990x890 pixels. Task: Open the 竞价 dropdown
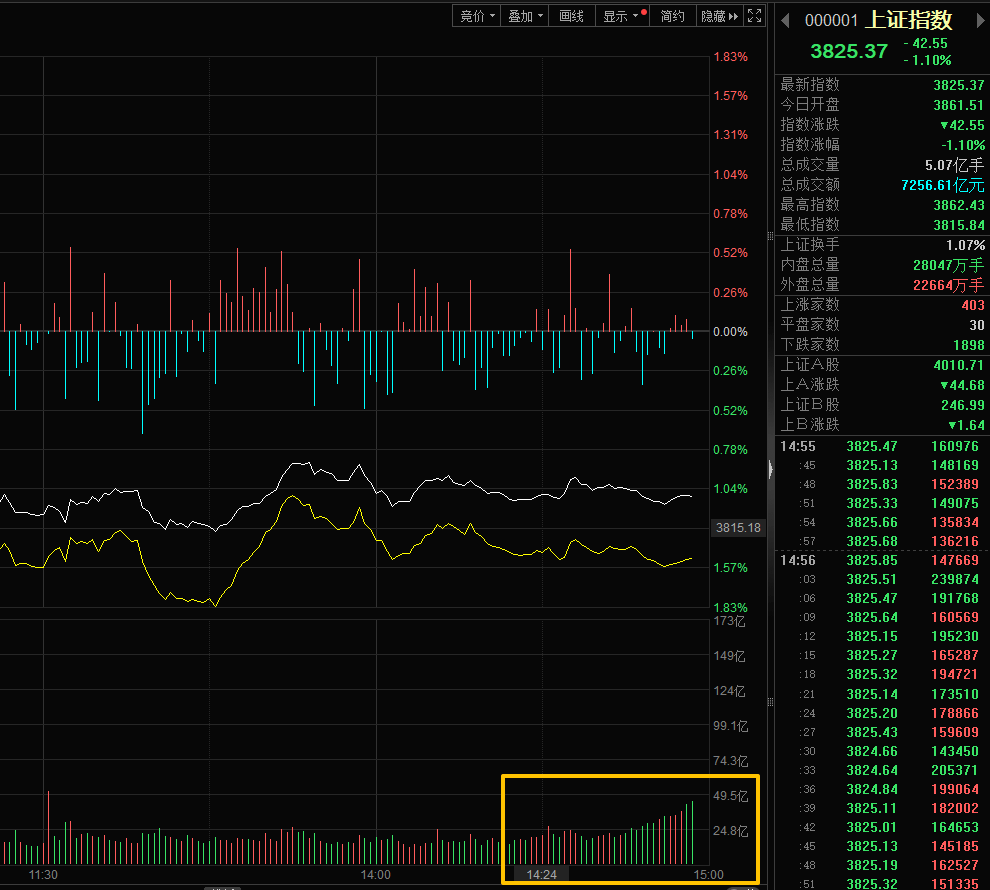[x=477, y=16]
